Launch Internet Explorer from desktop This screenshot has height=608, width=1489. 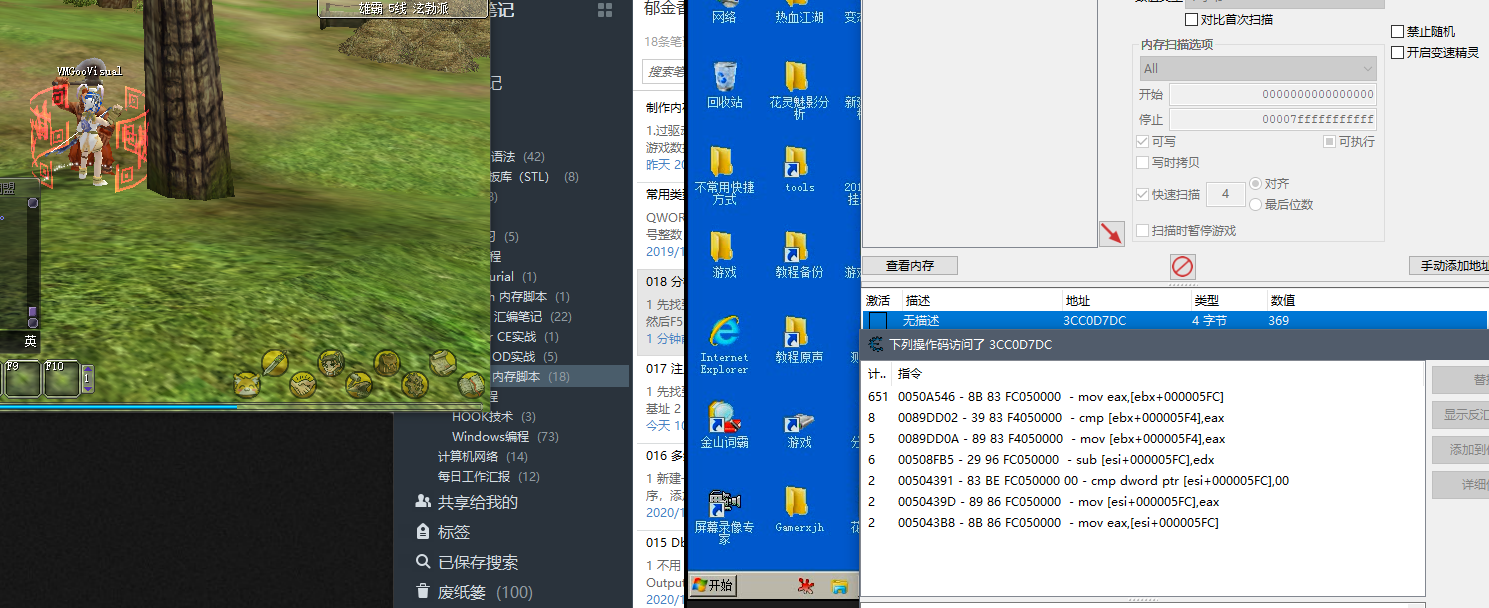[724, 344]
